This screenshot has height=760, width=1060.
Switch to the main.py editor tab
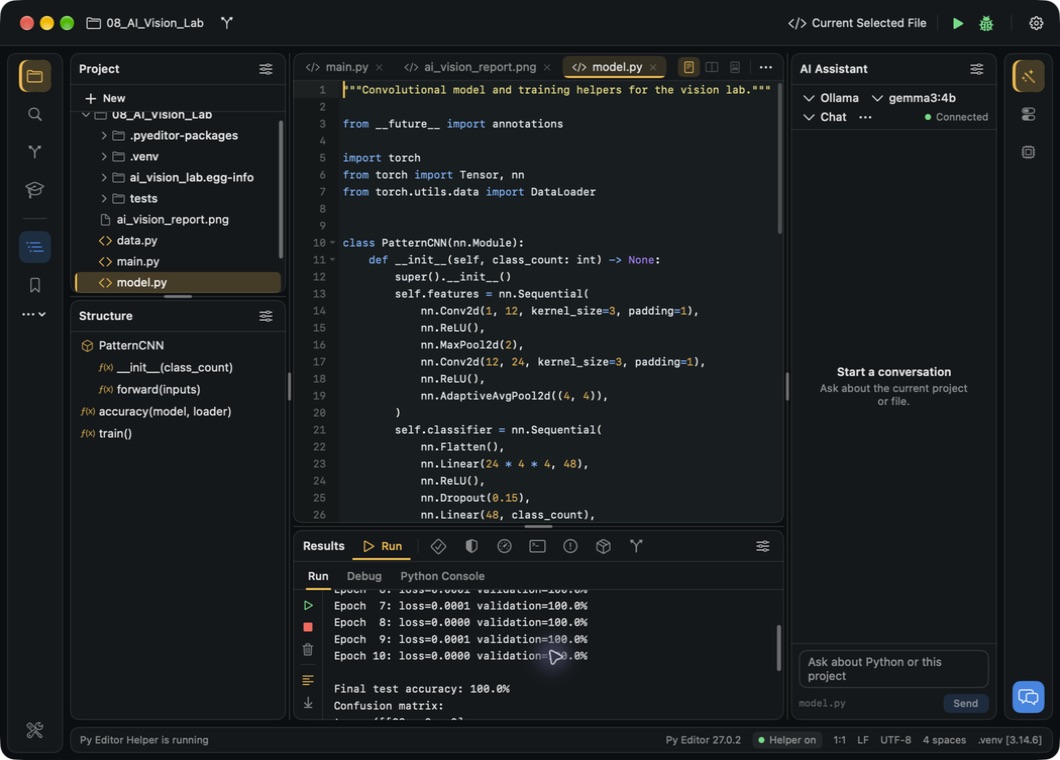[344, 67]
